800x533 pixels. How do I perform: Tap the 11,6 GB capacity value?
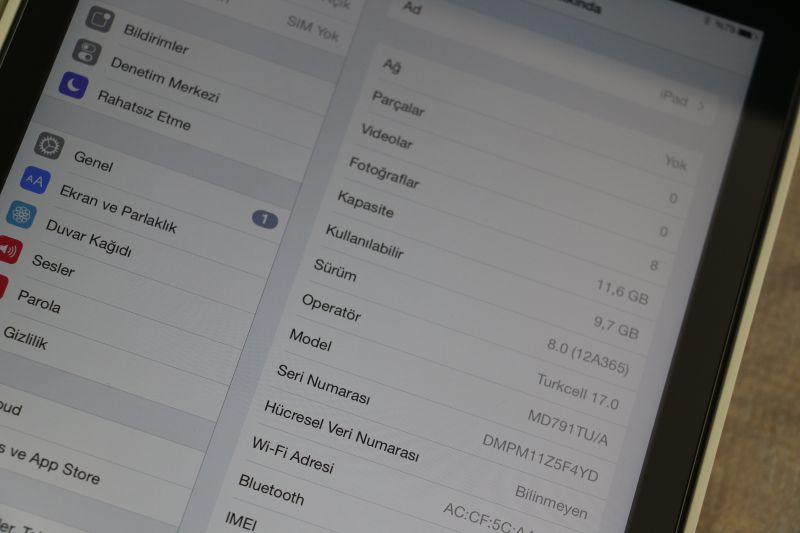tap(622, 292)
